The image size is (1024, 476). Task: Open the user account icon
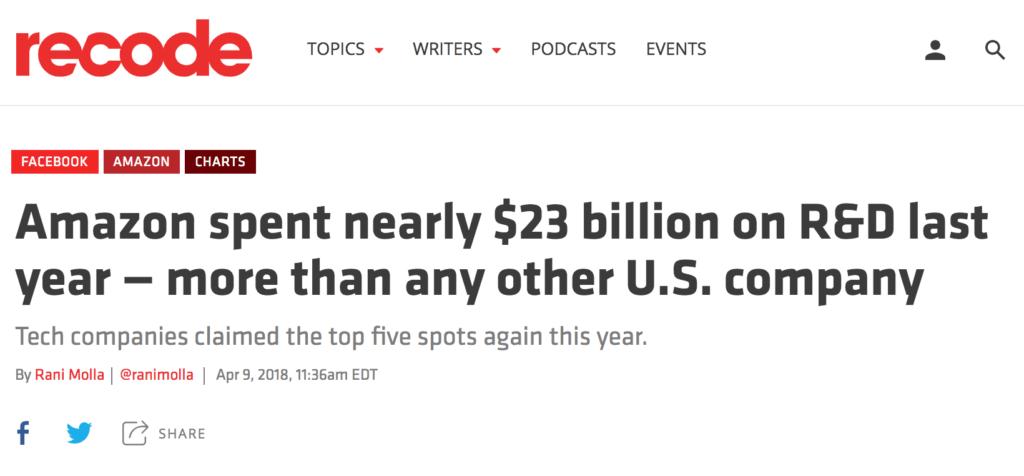point(935,50)
